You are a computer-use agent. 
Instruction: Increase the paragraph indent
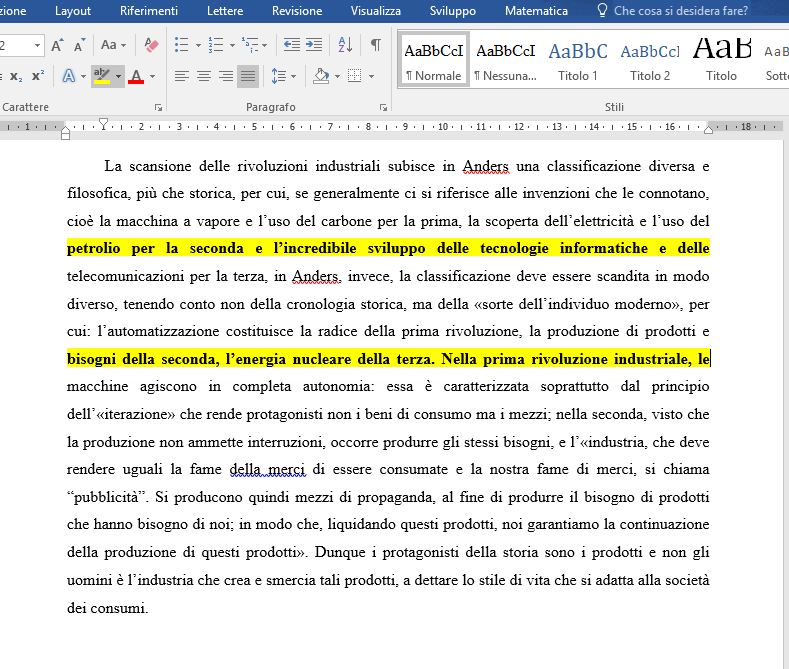[314, 45]
